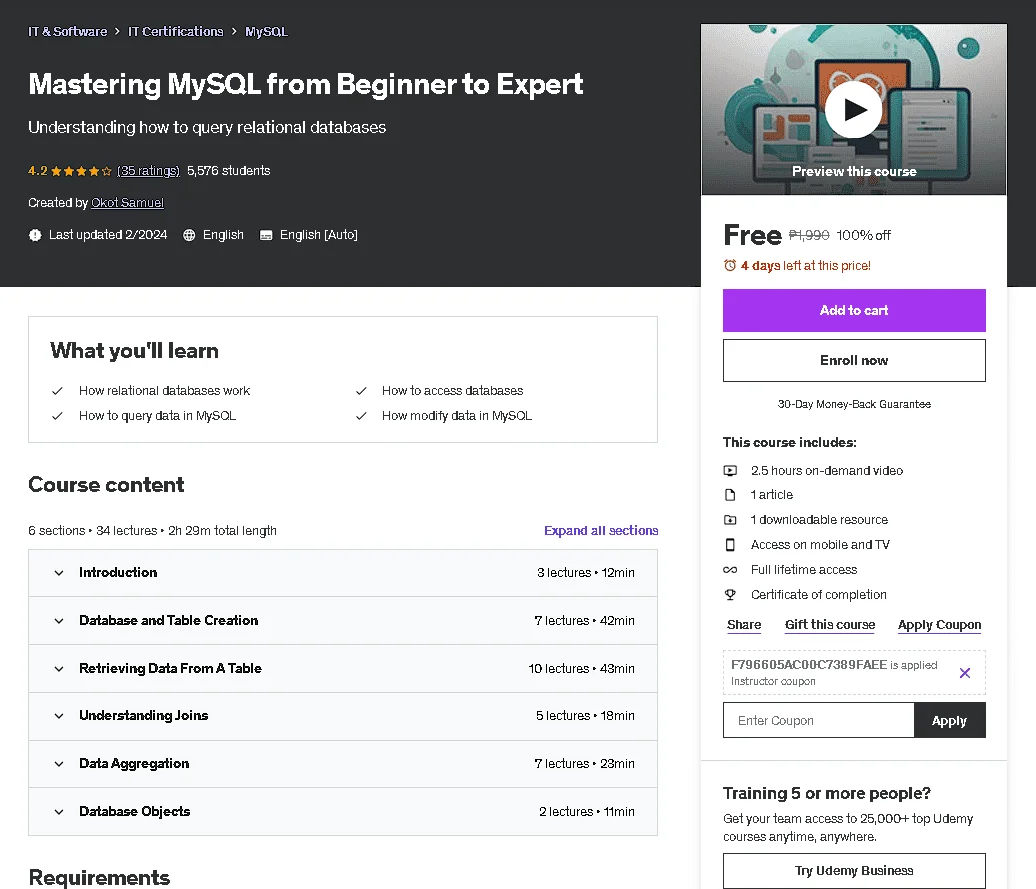The width and height of the screenshot is (1036, 889).
Task: Select the Apply Coupon option
Action: [x=940, y=625]
